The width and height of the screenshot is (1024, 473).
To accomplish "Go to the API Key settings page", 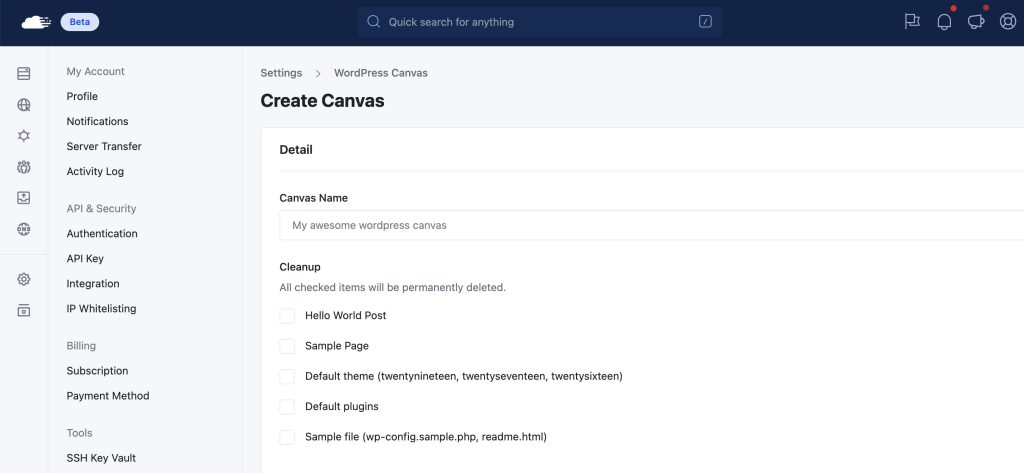I will (85, 259).
